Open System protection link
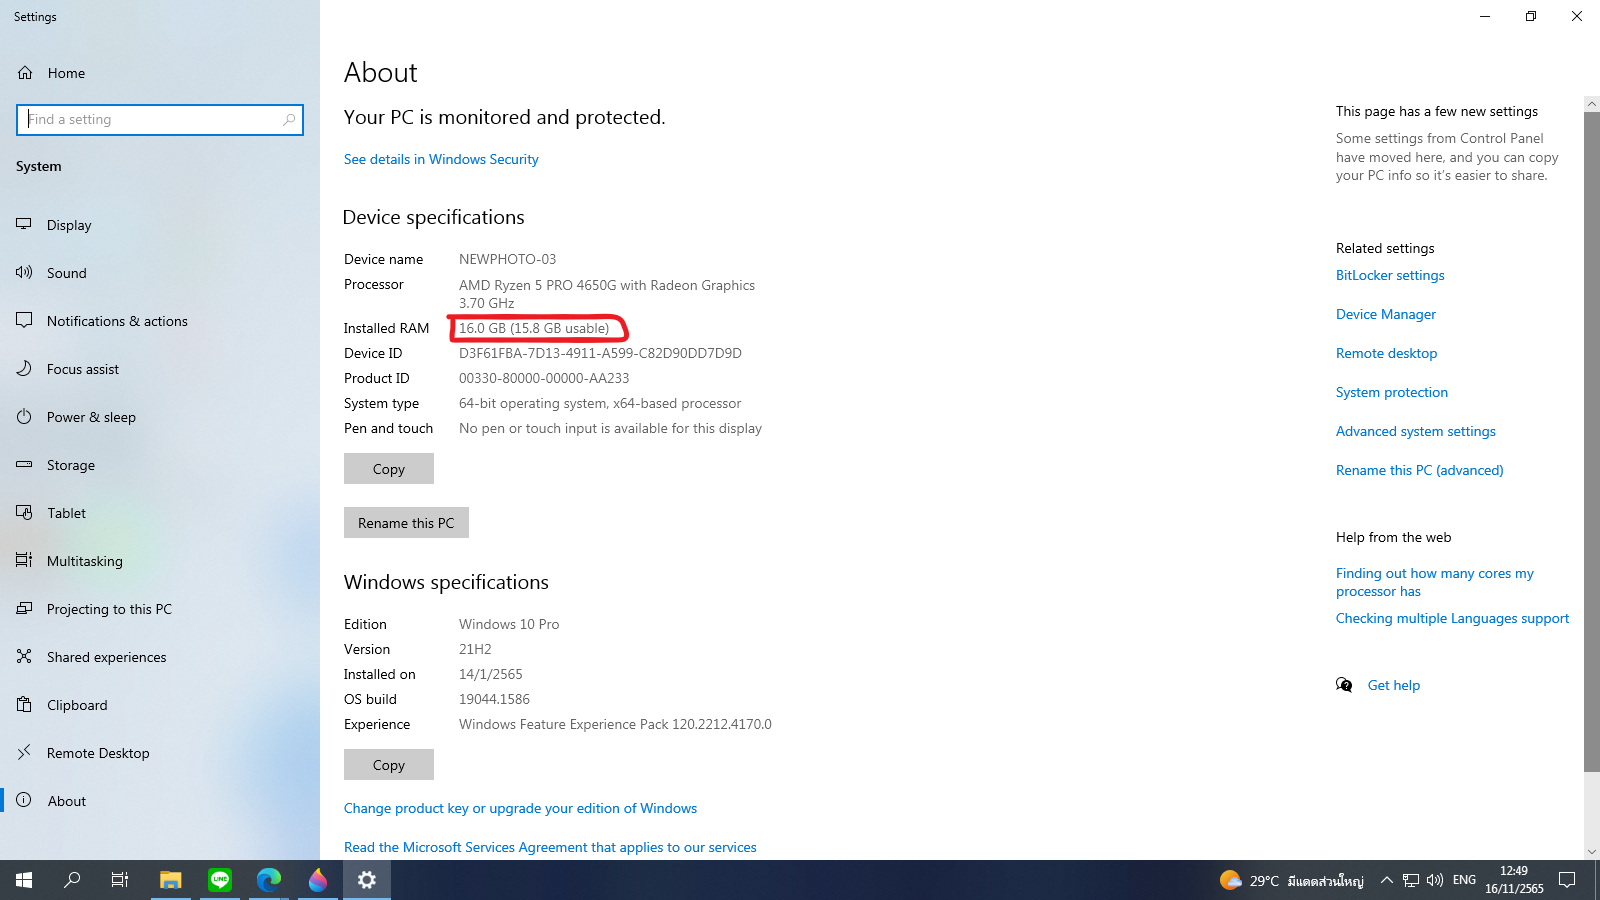Screen dimensions: 1600x900 pos(1392,392)
